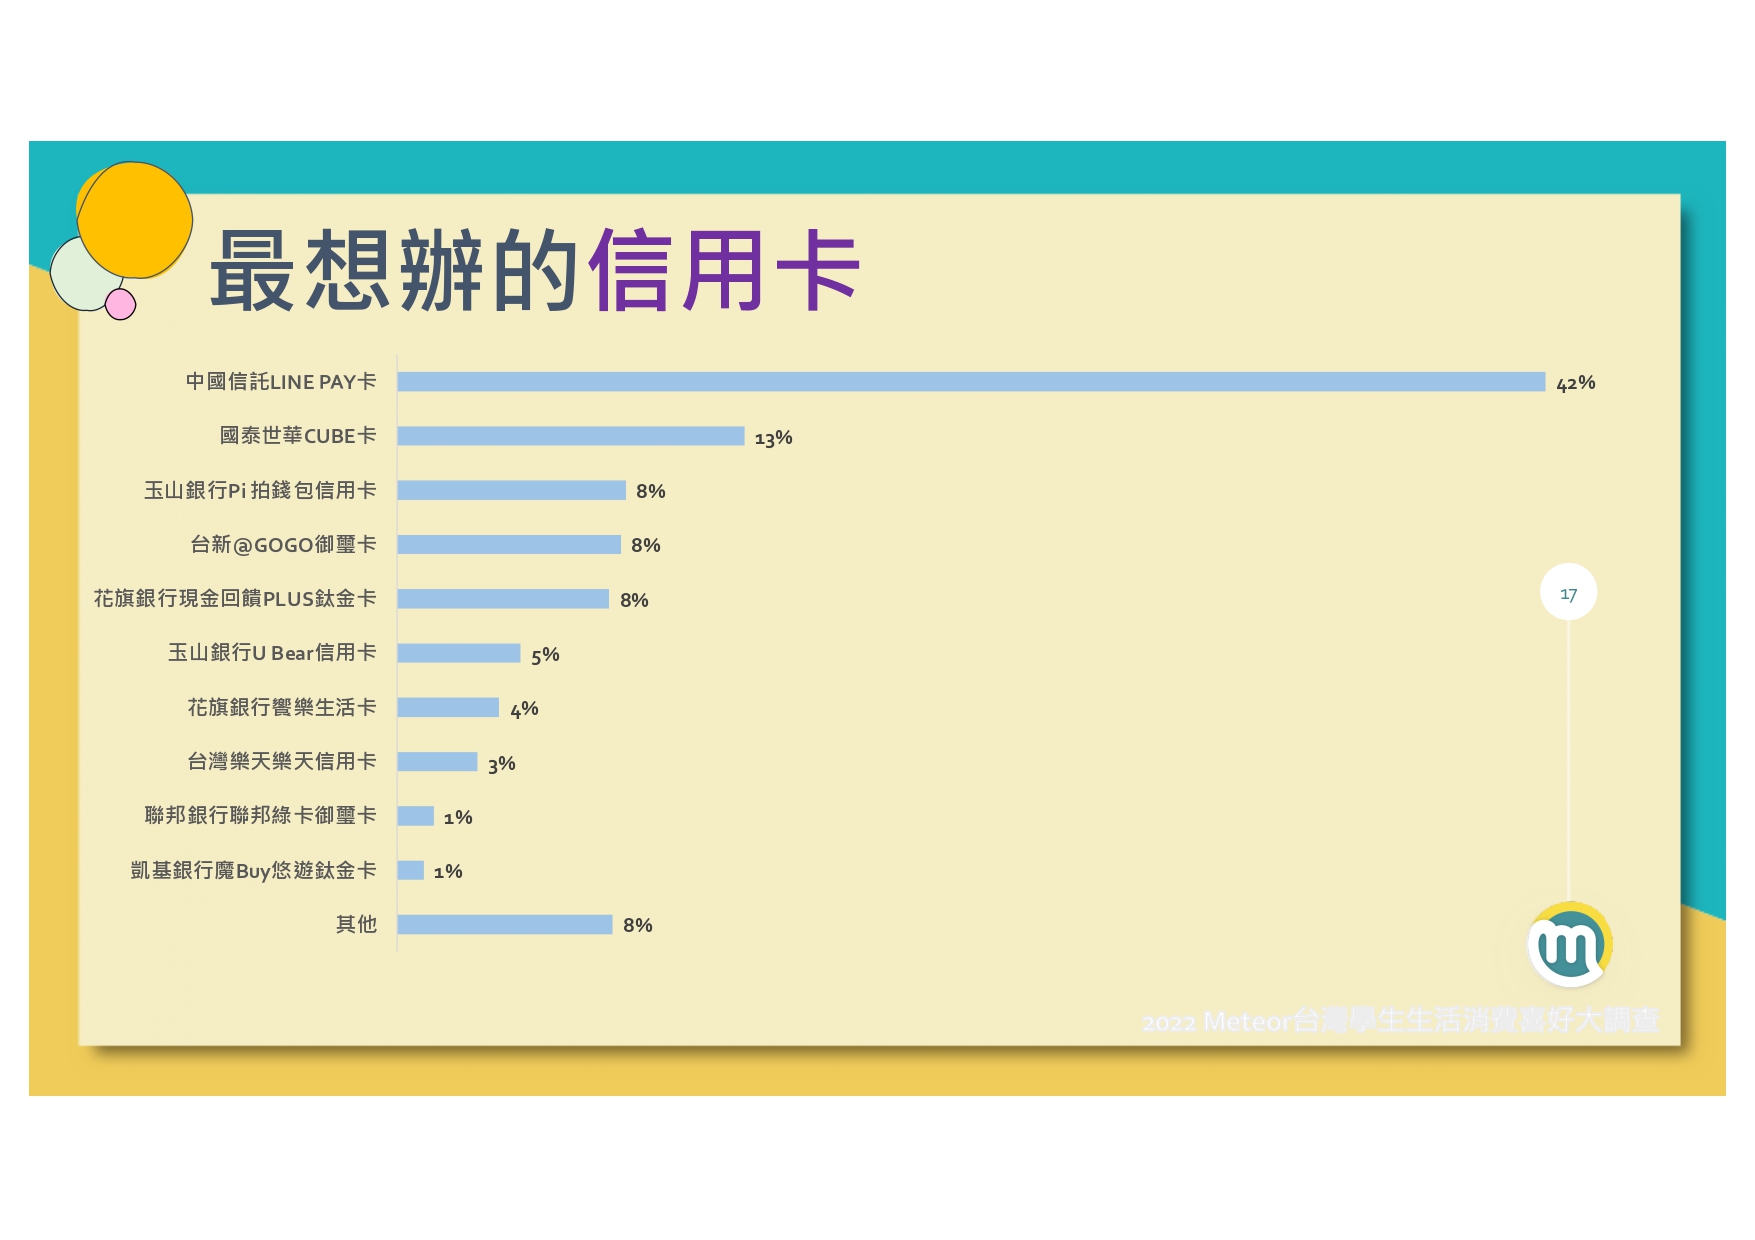The image size is (1755, 1240).
Task: Select the 5% value label
Action: click(x=545, y=655)
